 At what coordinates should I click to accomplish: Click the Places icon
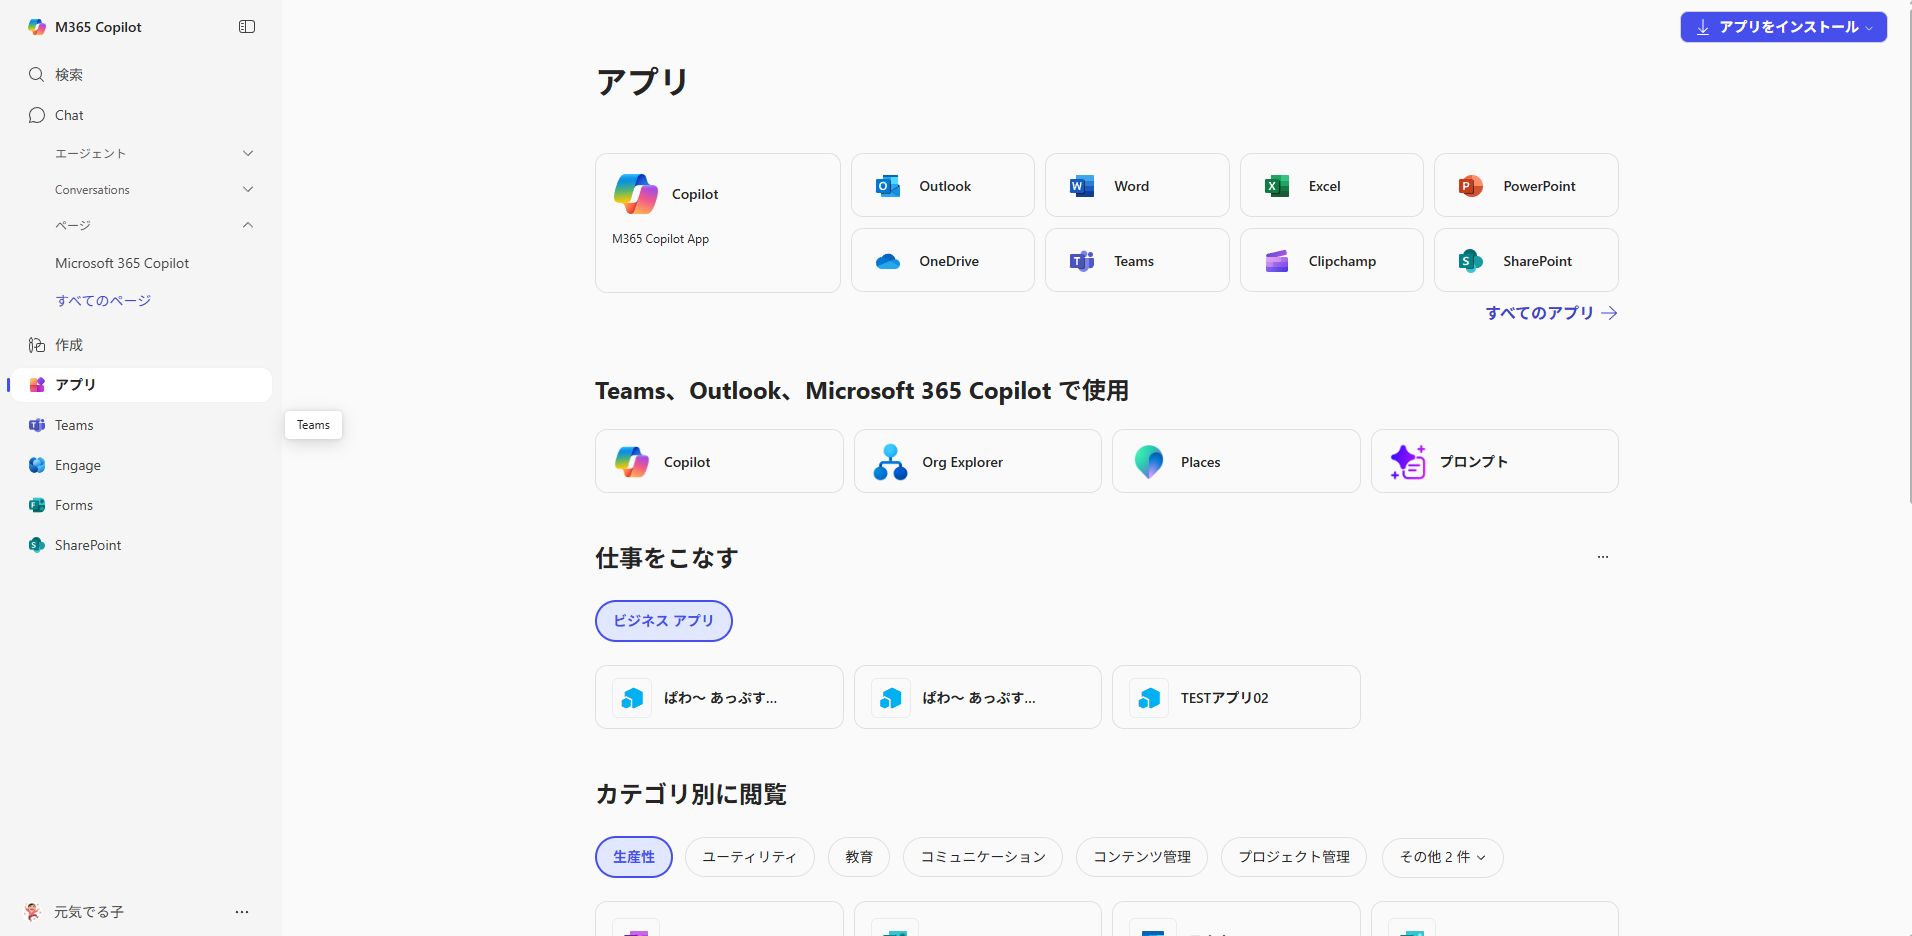pos(1149,462)
